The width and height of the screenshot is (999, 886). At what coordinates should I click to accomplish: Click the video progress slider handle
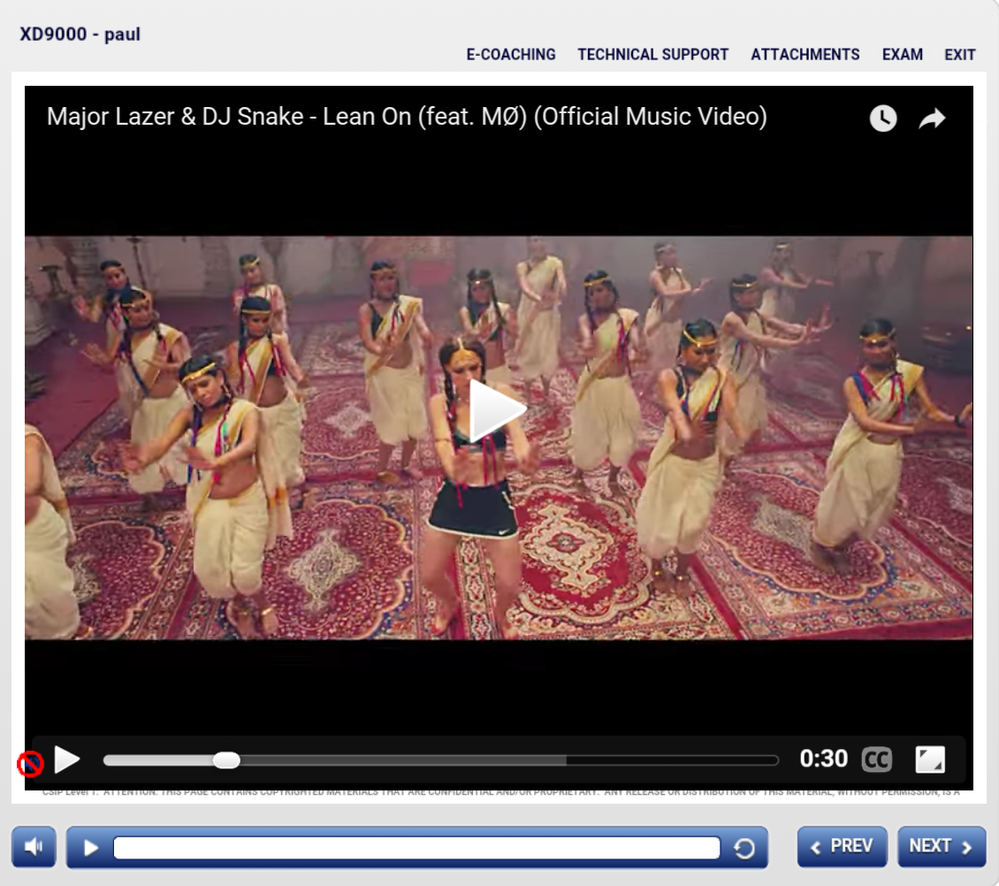[x=226, y=760]
